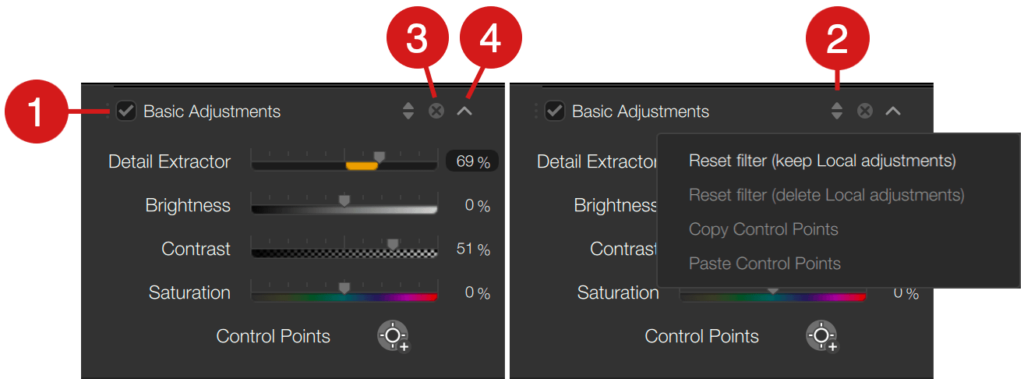Screen dimensions: 1024x379
Task: Click the X icon in right panel header
Action: pyautogui.click(x=865, y=111)
